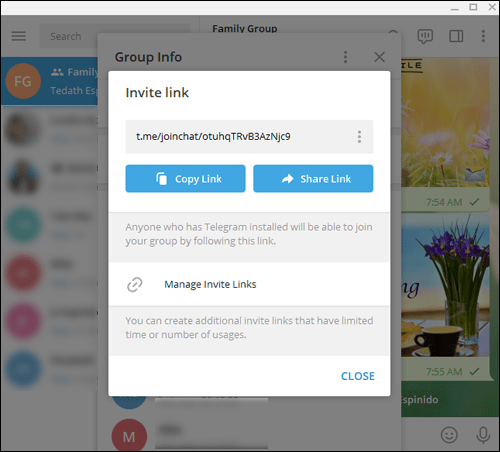Open the voice chat bubble icon
500x452 pixels.
pos(425,36)
